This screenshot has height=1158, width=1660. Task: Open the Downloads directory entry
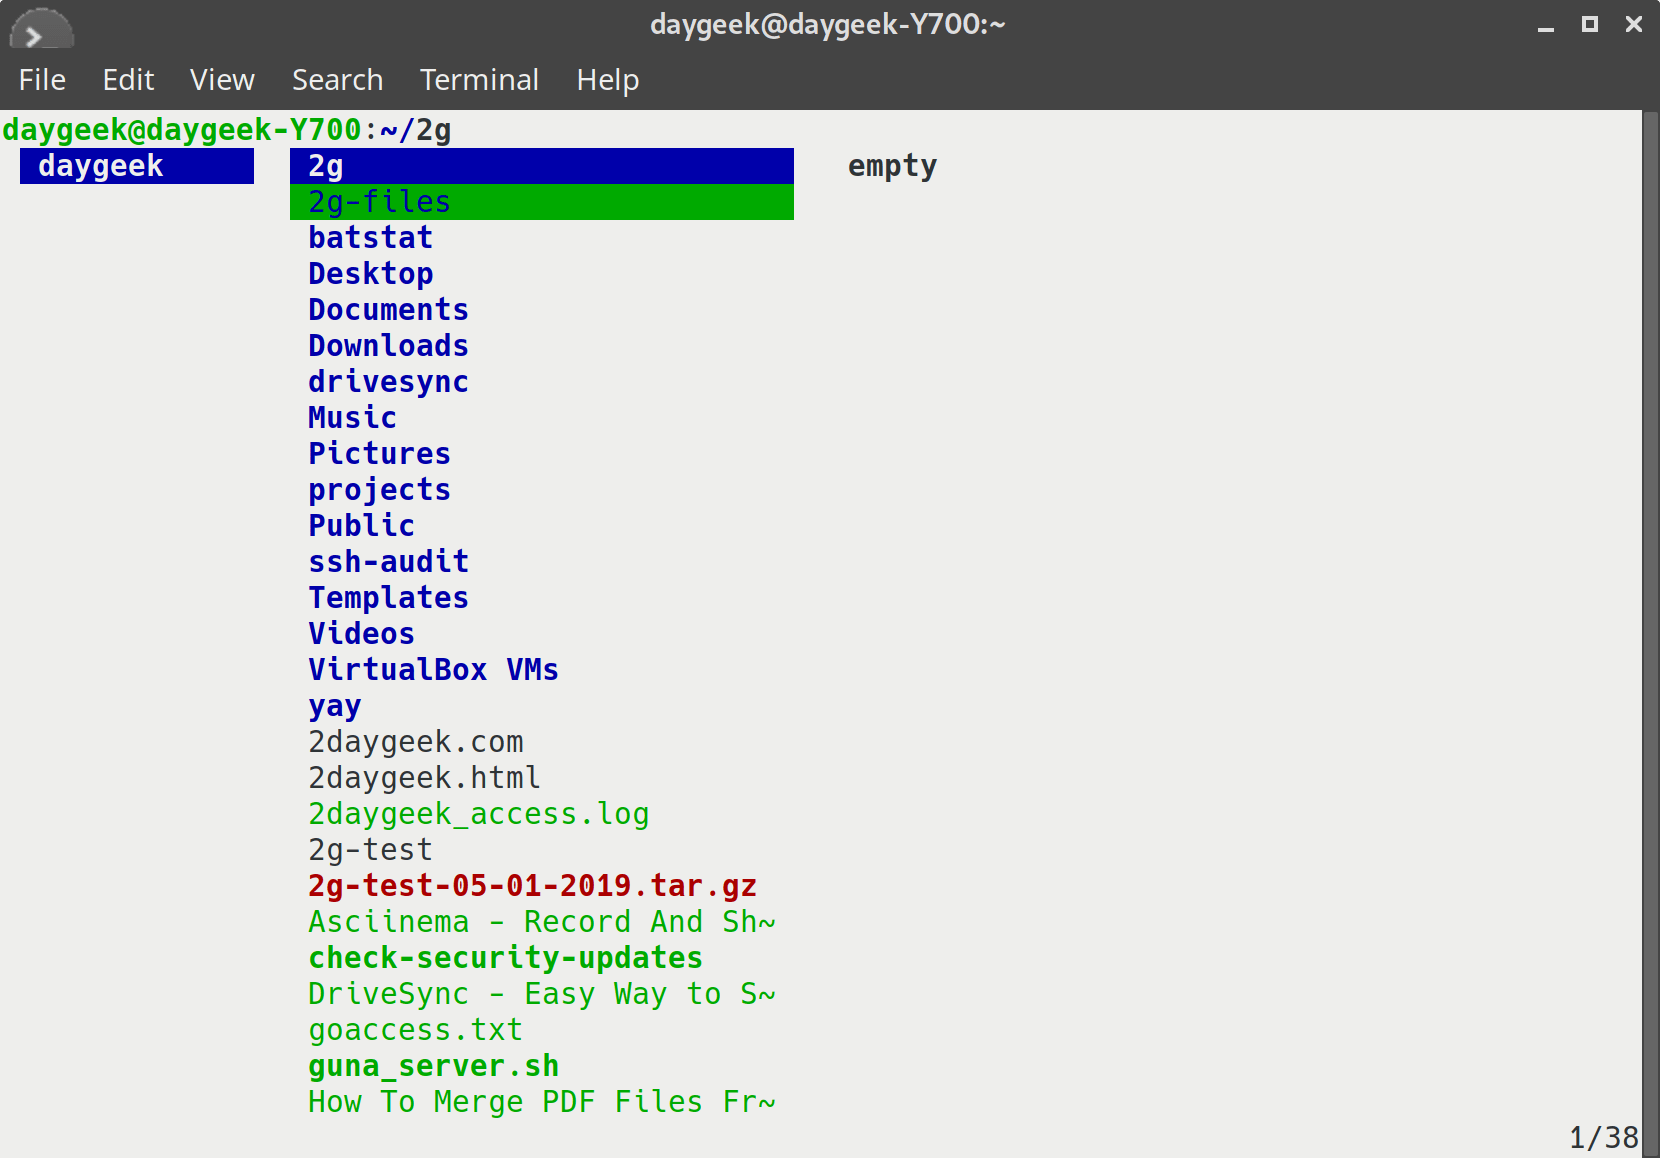[387, 345]
